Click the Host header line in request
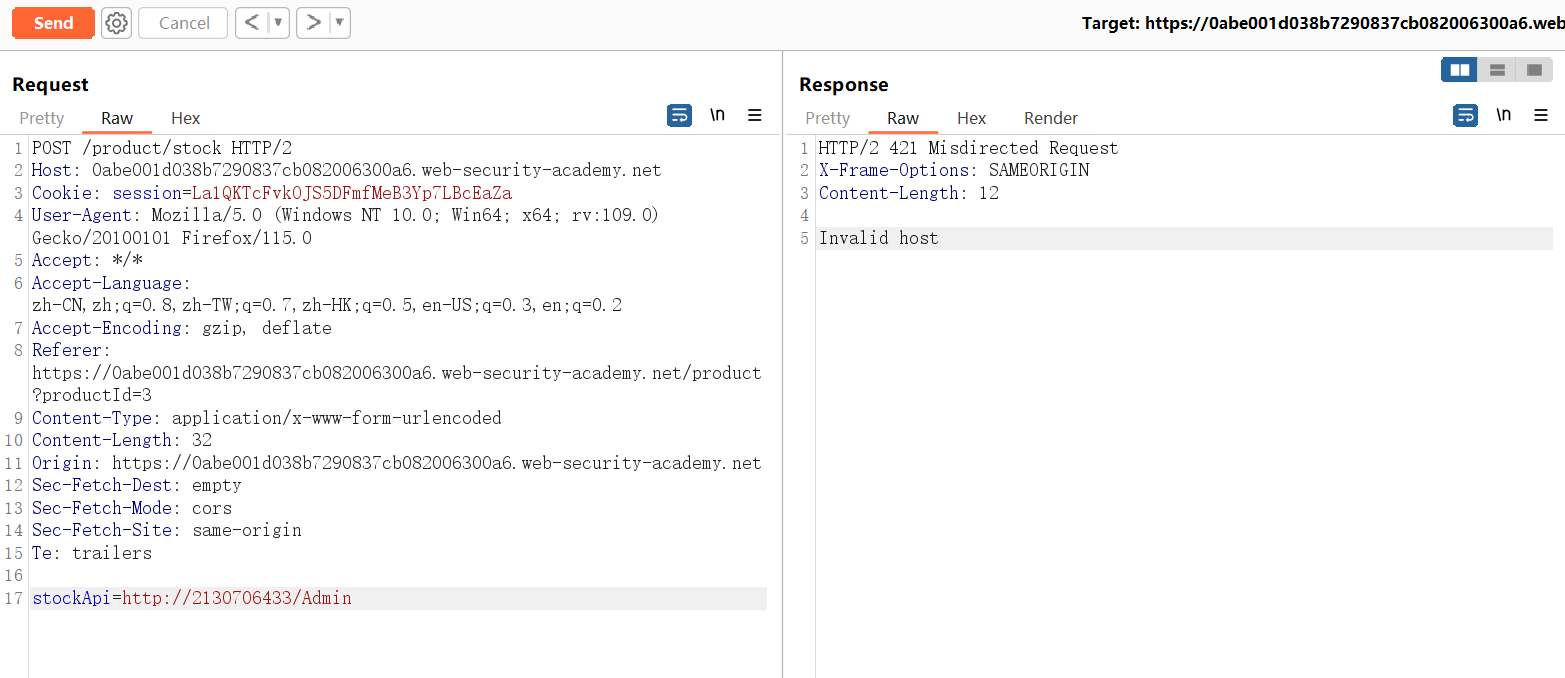This screenshot has width=1565, height=678. point(347,170)
